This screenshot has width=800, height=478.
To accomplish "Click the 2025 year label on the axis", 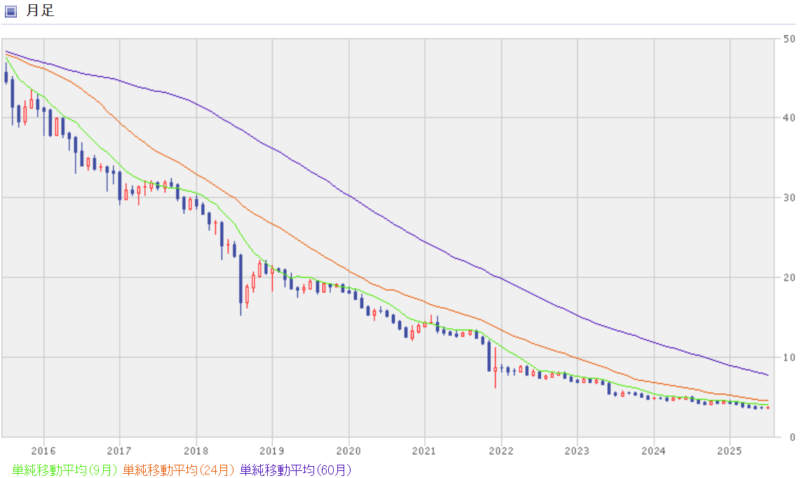I will [730, 451].
